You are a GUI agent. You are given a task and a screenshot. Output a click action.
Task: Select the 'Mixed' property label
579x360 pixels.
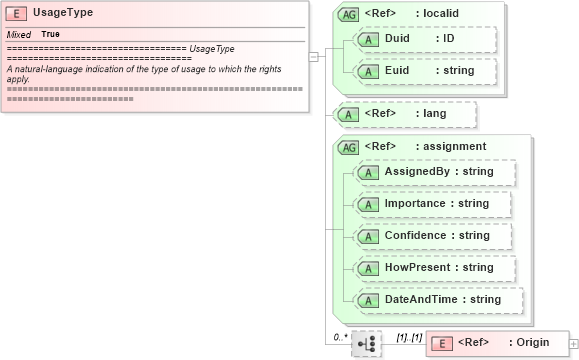[x=18, y=35]
